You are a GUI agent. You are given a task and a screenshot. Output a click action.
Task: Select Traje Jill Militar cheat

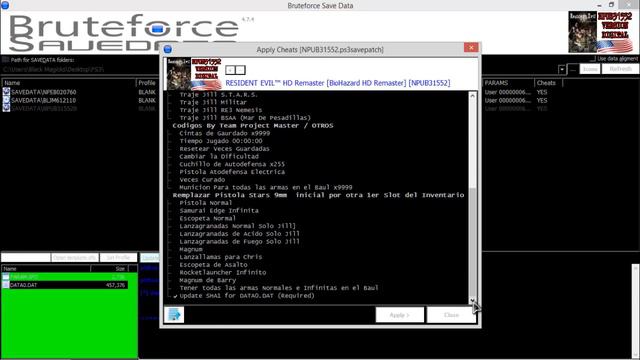[x=213, y=102]
